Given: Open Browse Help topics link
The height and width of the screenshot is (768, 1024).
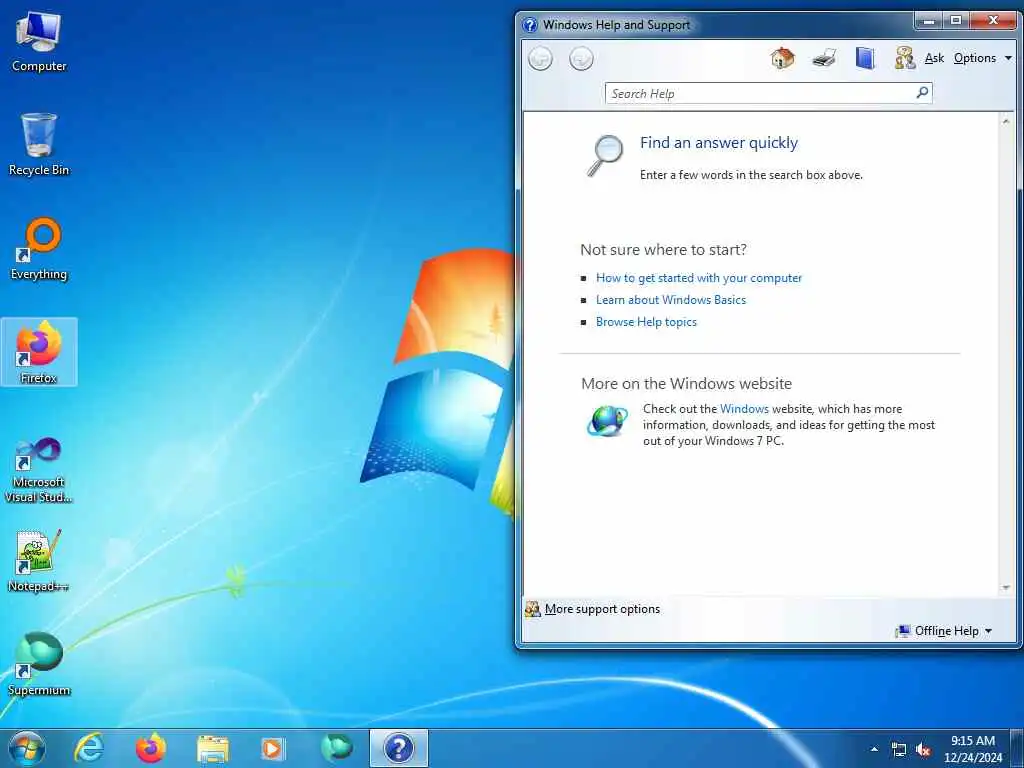Looking at the screenshot, I should [x=646, y=322].
